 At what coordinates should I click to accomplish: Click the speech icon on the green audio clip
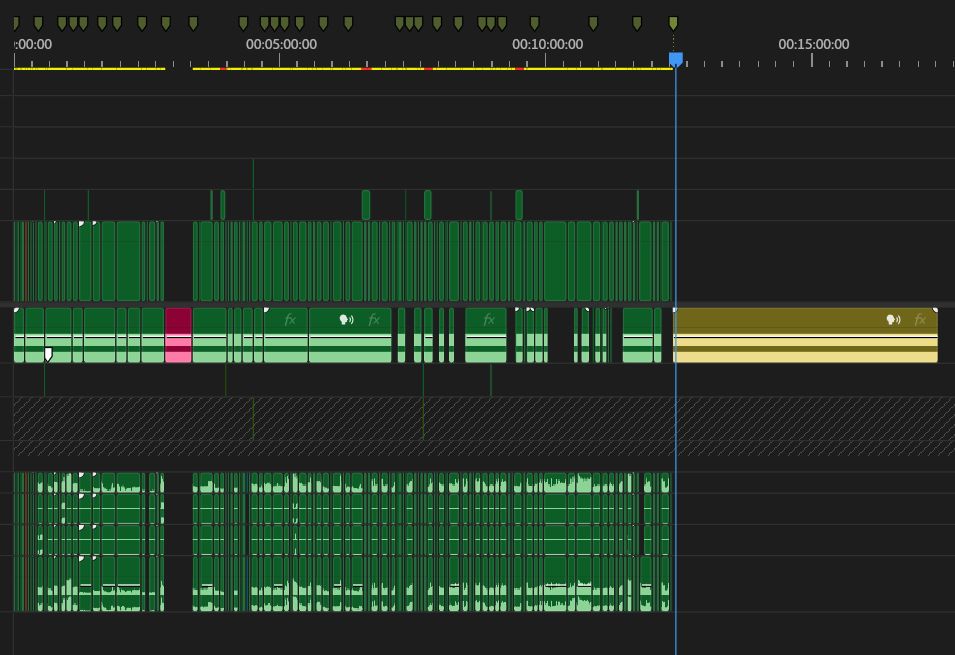point(346,319)
